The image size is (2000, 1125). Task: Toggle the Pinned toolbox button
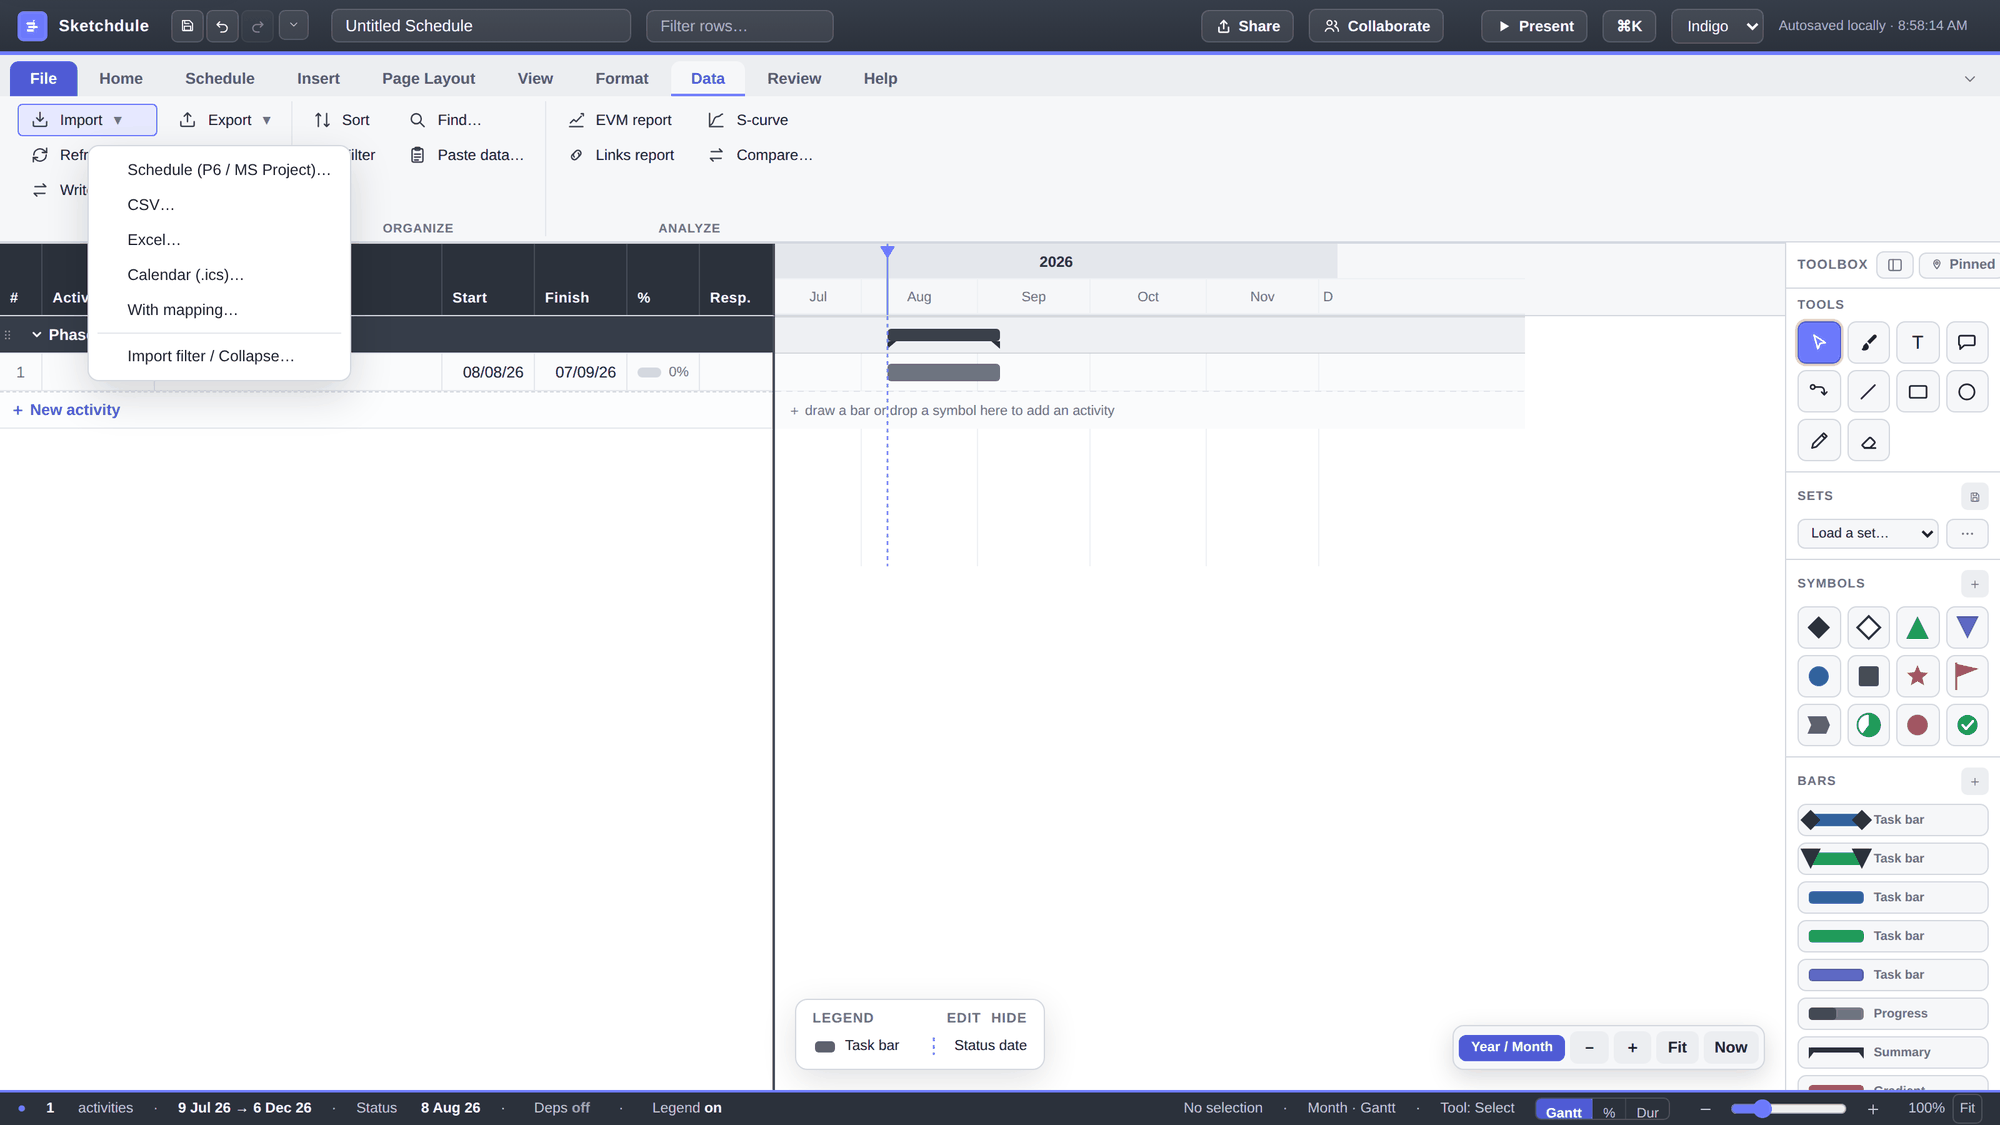[1961, 264]
